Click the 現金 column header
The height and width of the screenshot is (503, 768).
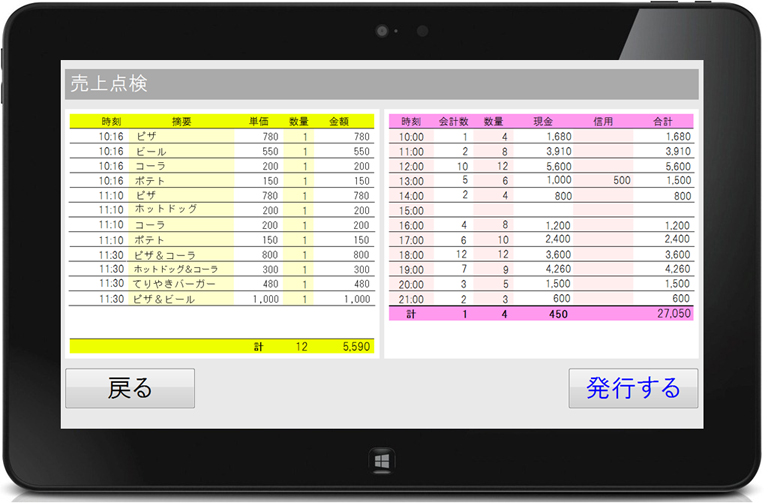(543, 121)
